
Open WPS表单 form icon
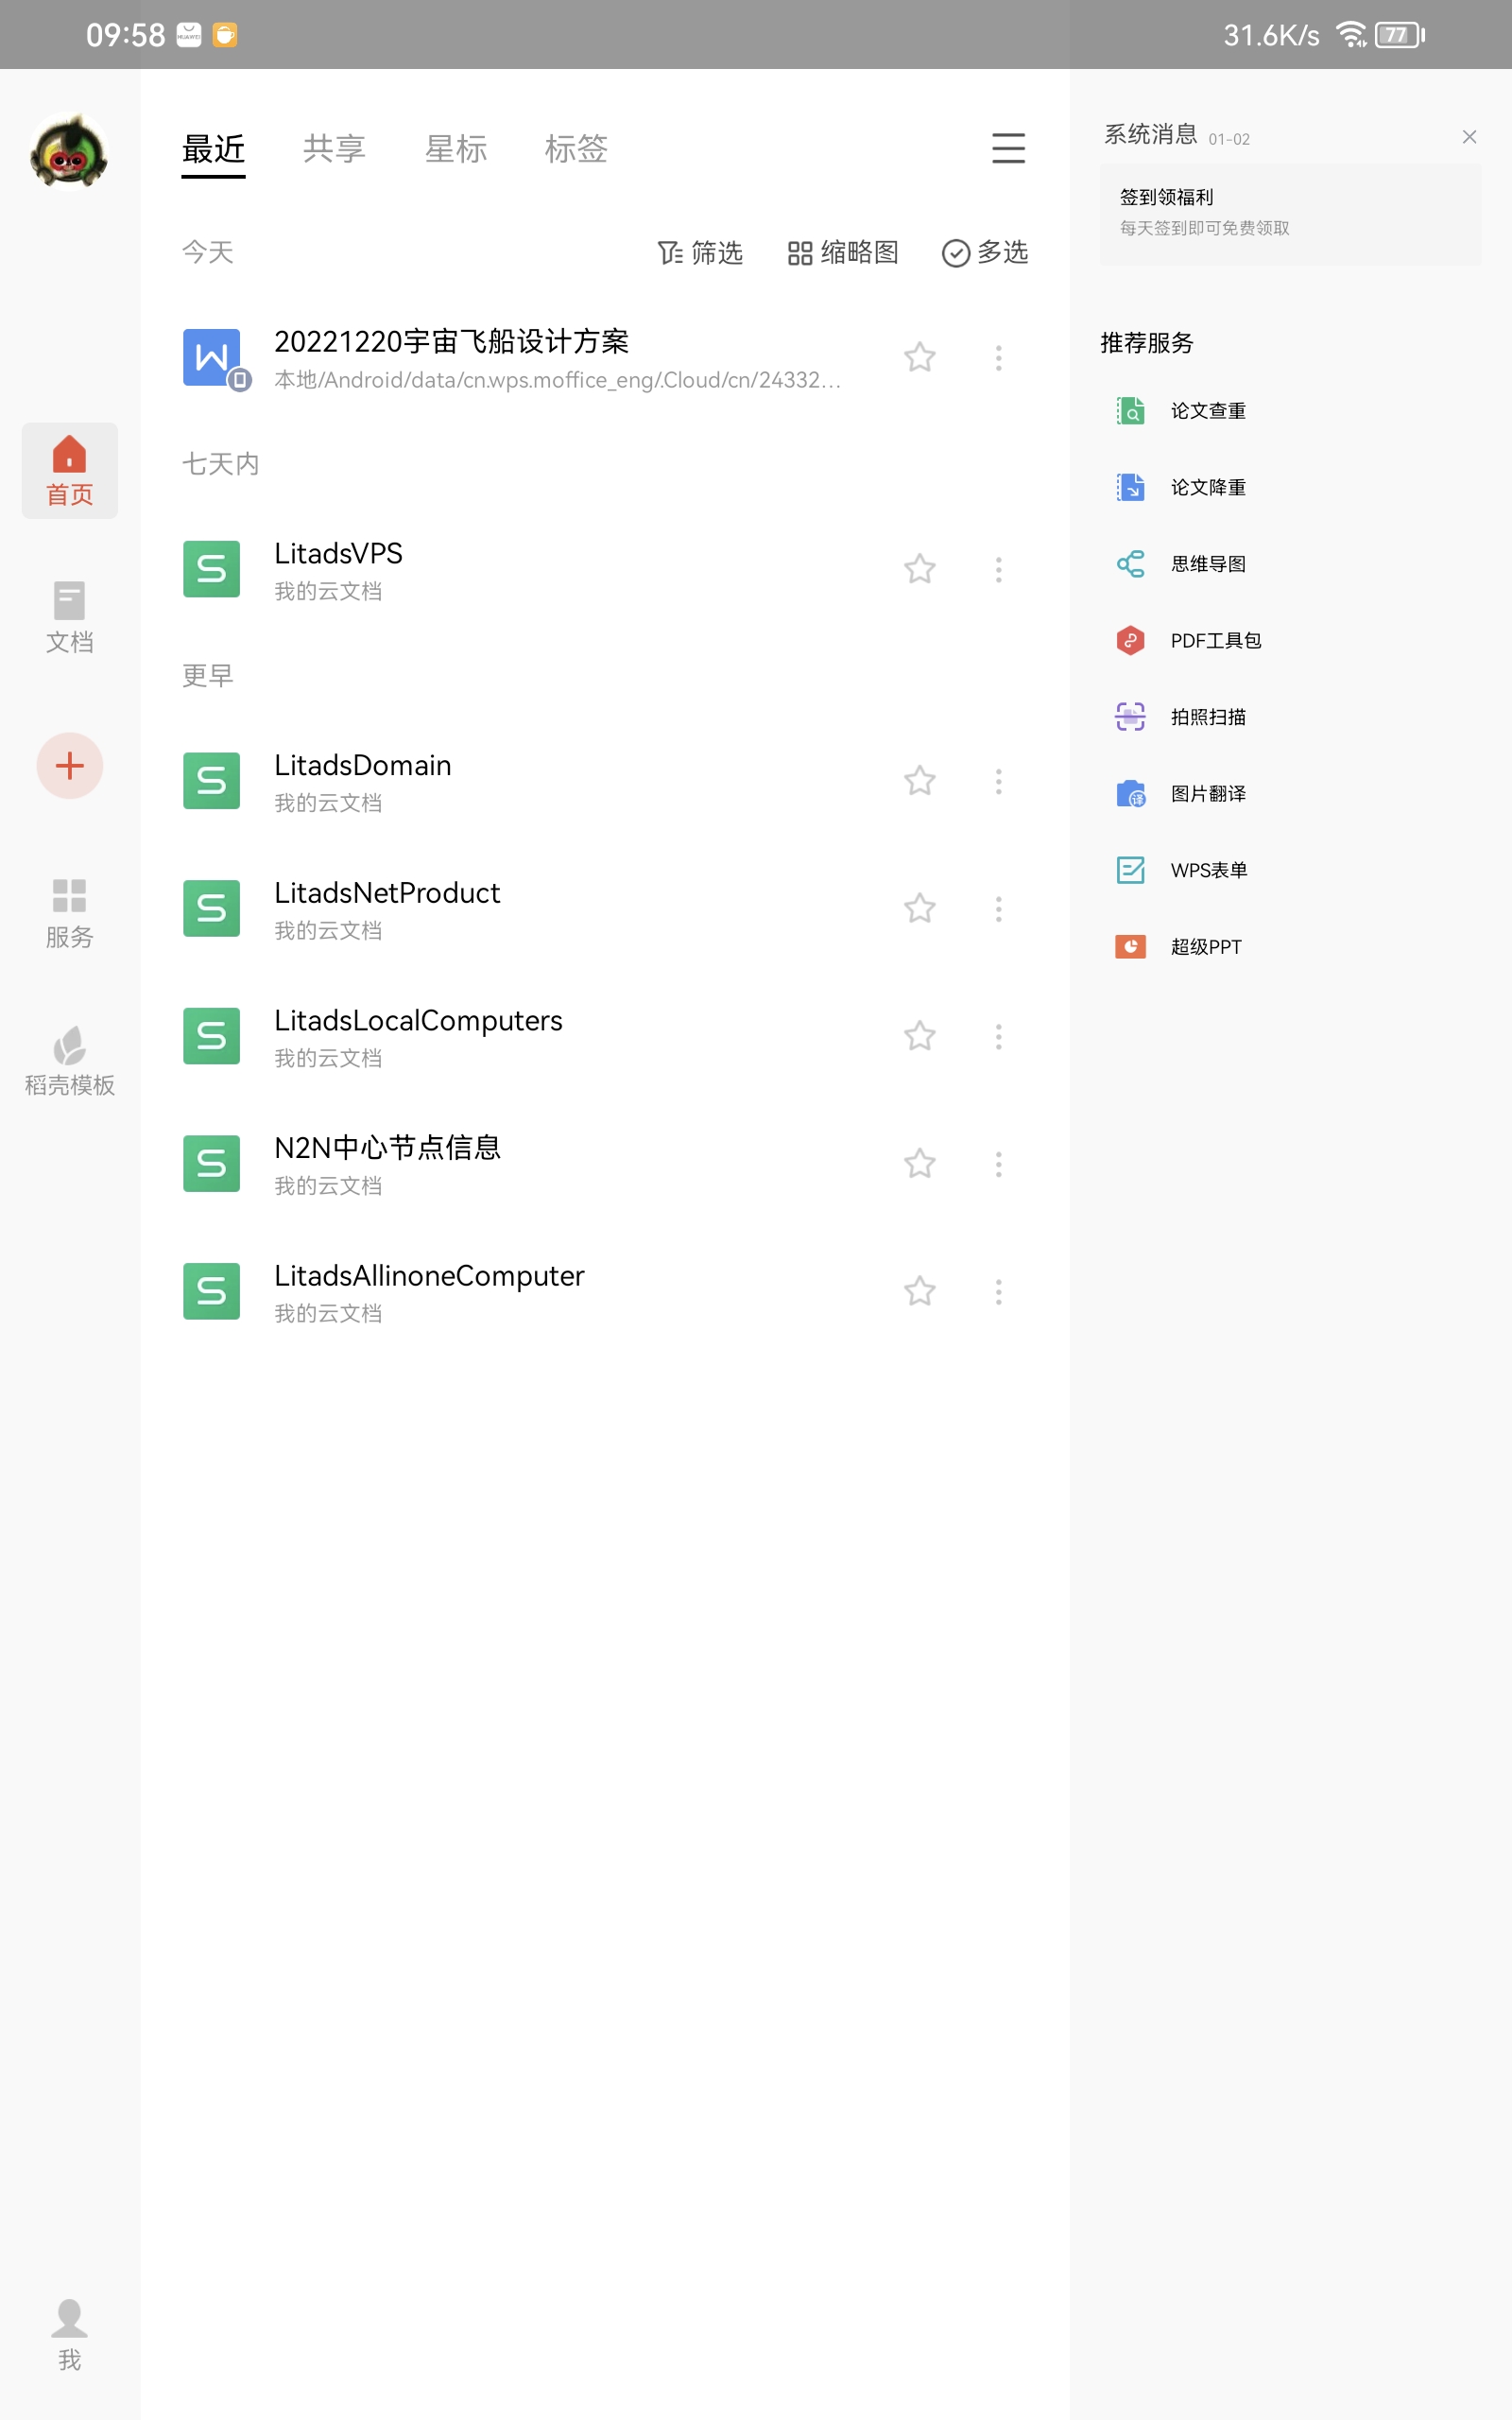pyautogui.click(x=1130, y=870)
